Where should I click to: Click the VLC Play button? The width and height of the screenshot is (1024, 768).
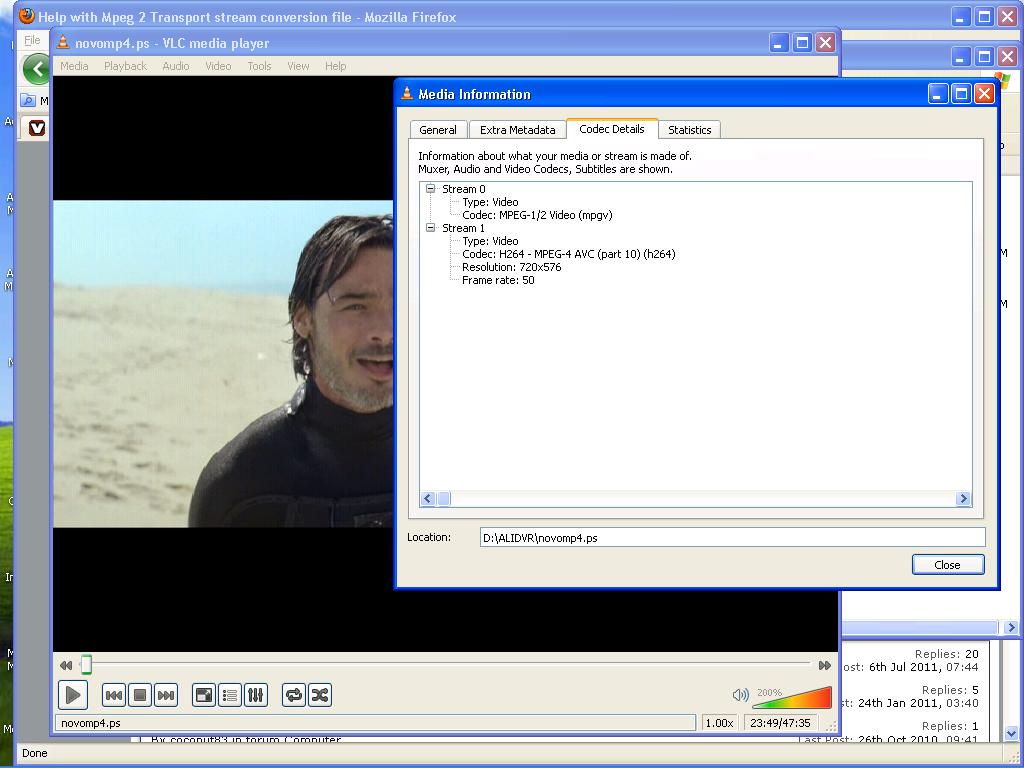pyautogui.click(x=72, y=694)
